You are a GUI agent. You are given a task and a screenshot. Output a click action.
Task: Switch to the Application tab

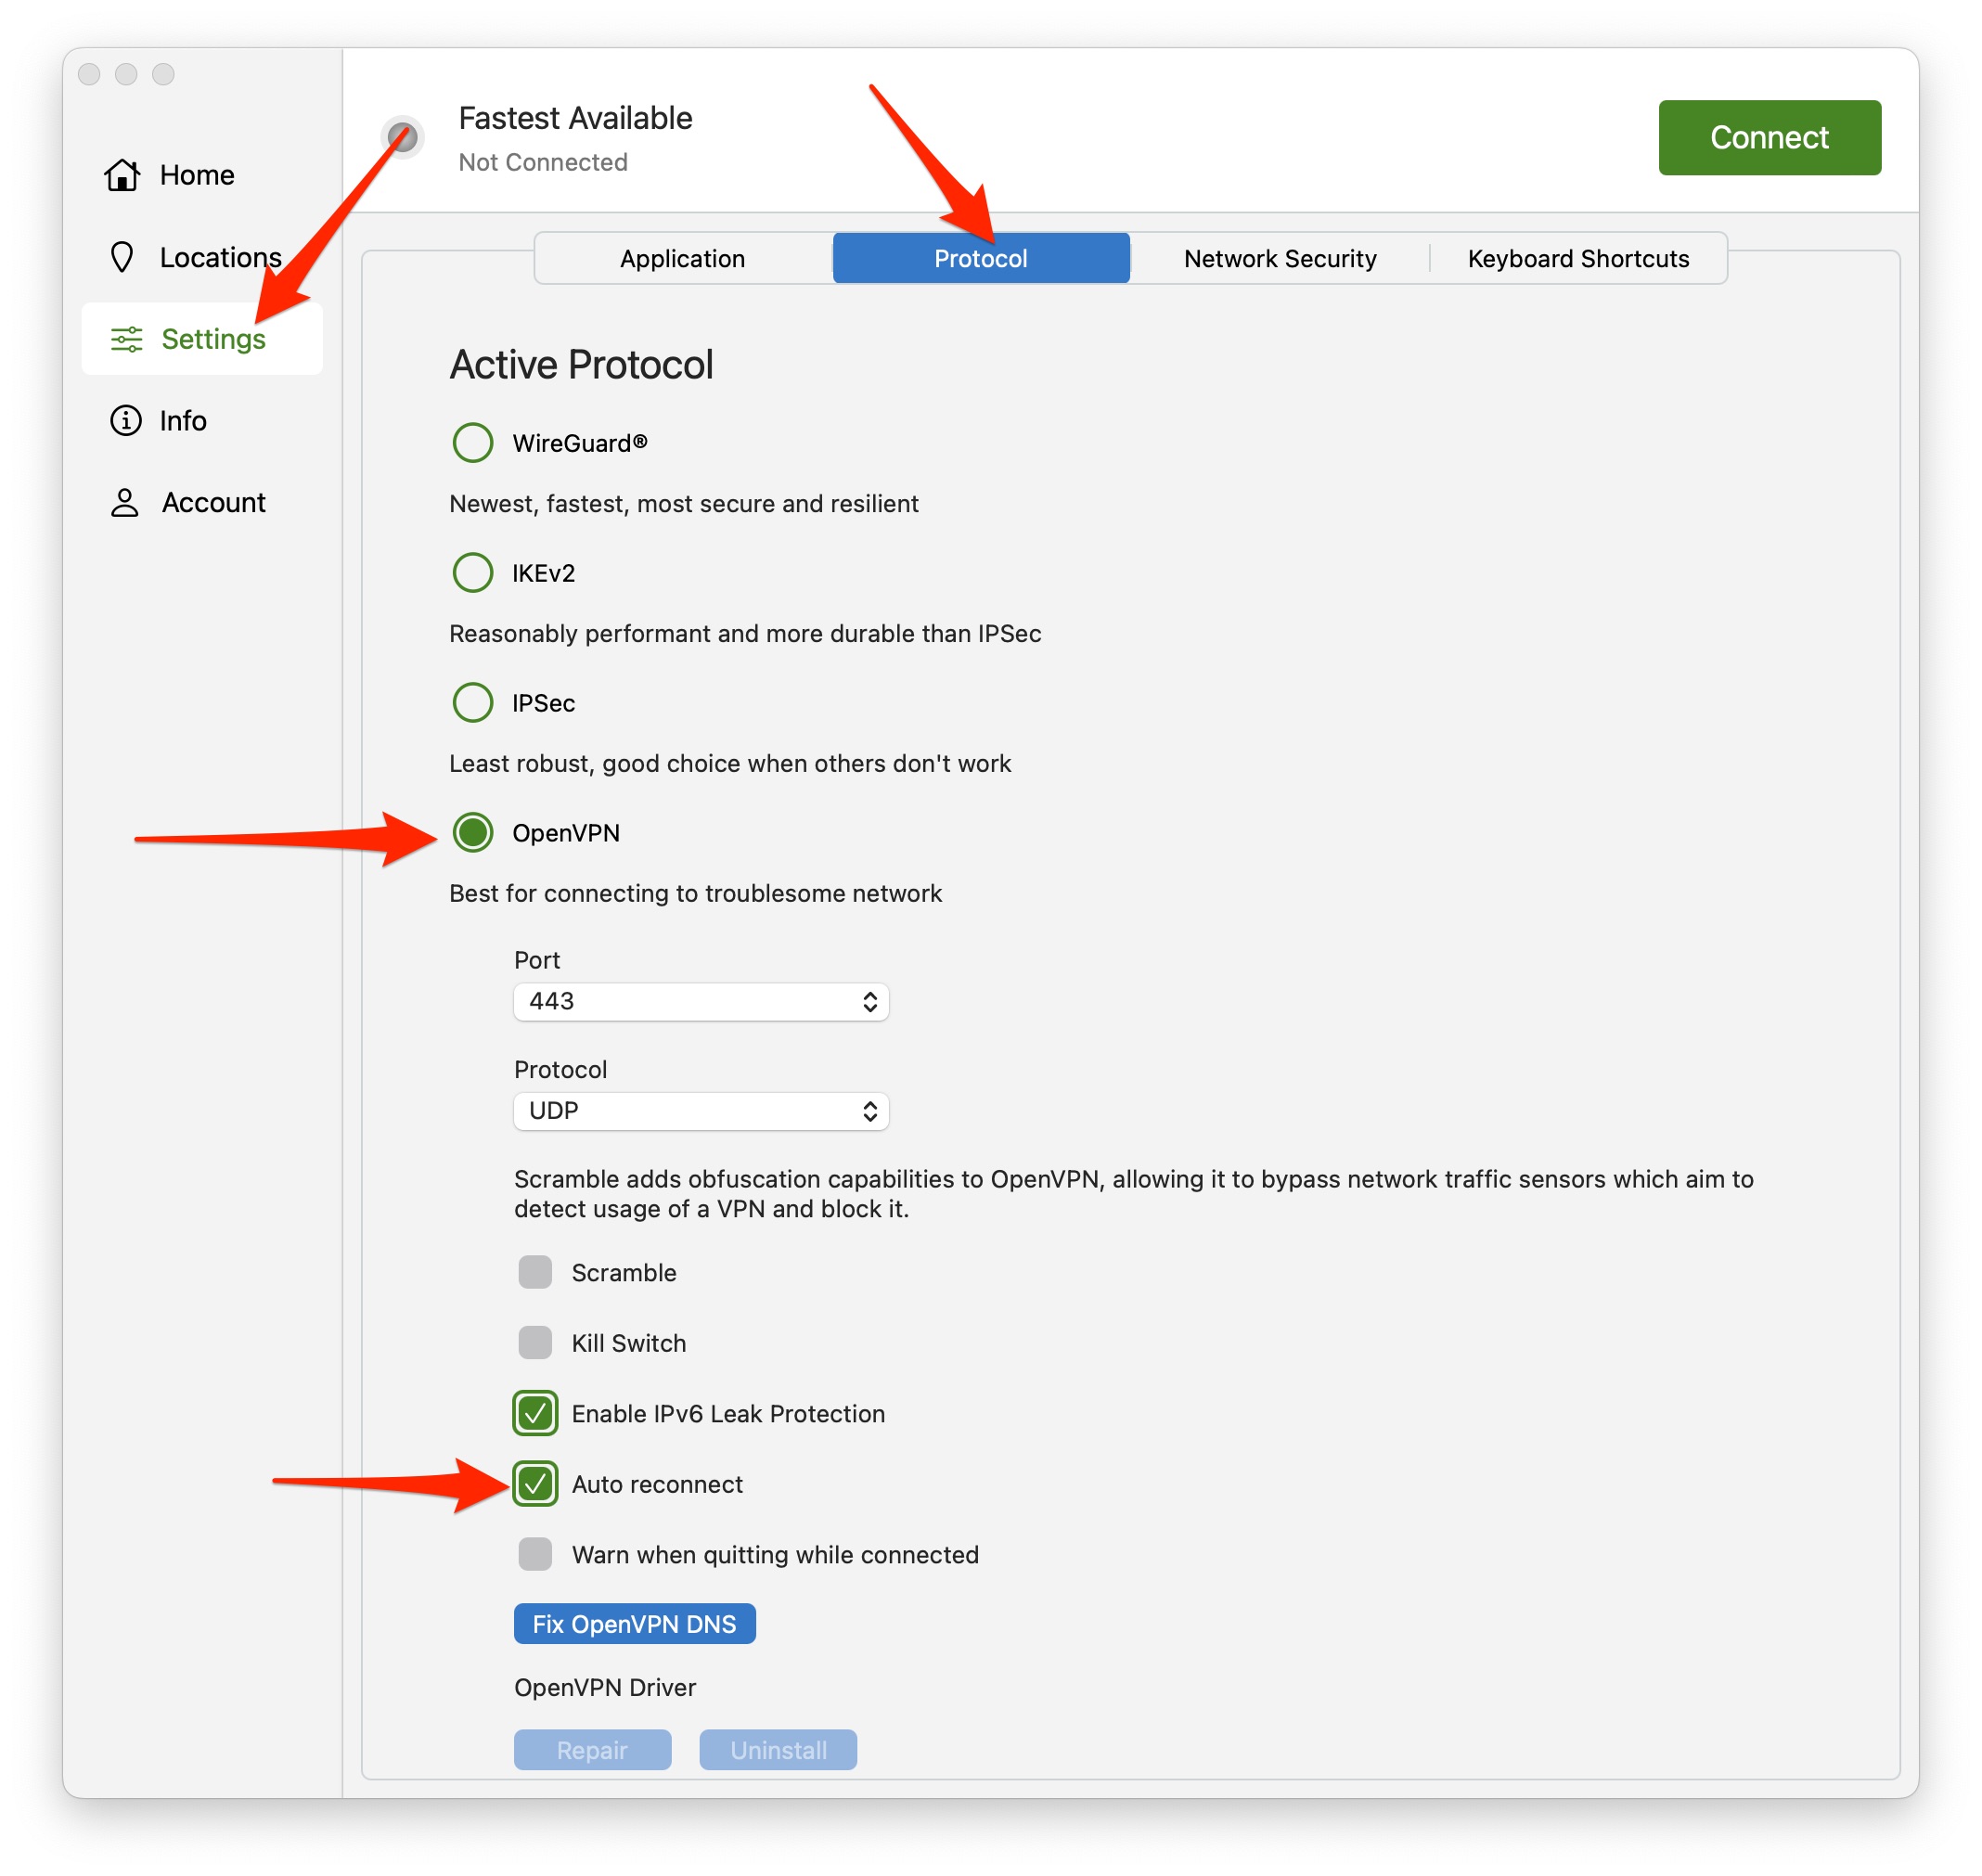(681, 258)
